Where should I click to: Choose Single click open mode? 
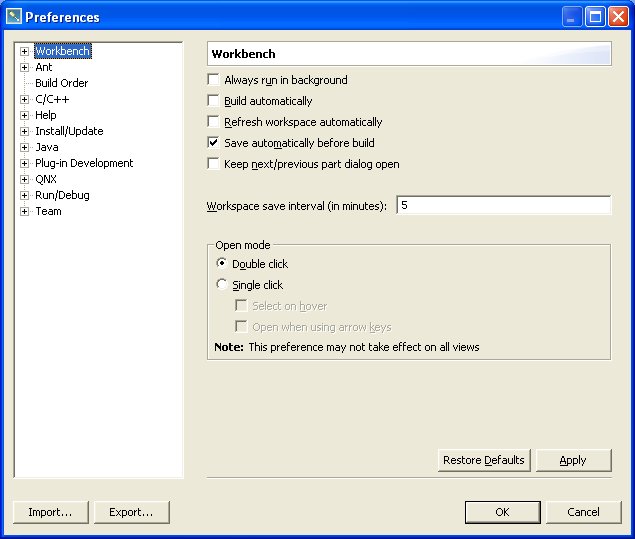click(x=222, y=285)
